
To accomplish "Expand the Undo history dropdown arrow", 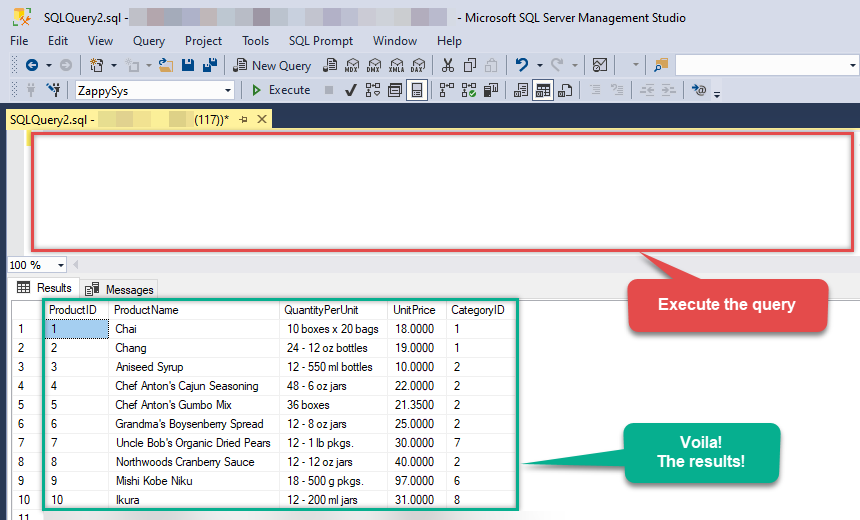I will tap(540, 66).
